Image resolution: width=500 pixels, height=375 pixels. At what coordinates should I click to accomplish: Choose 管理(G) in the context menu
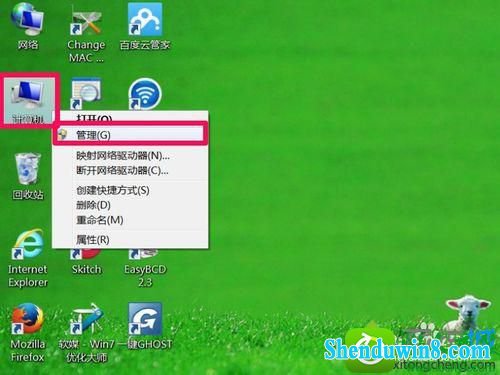point(130,135)
